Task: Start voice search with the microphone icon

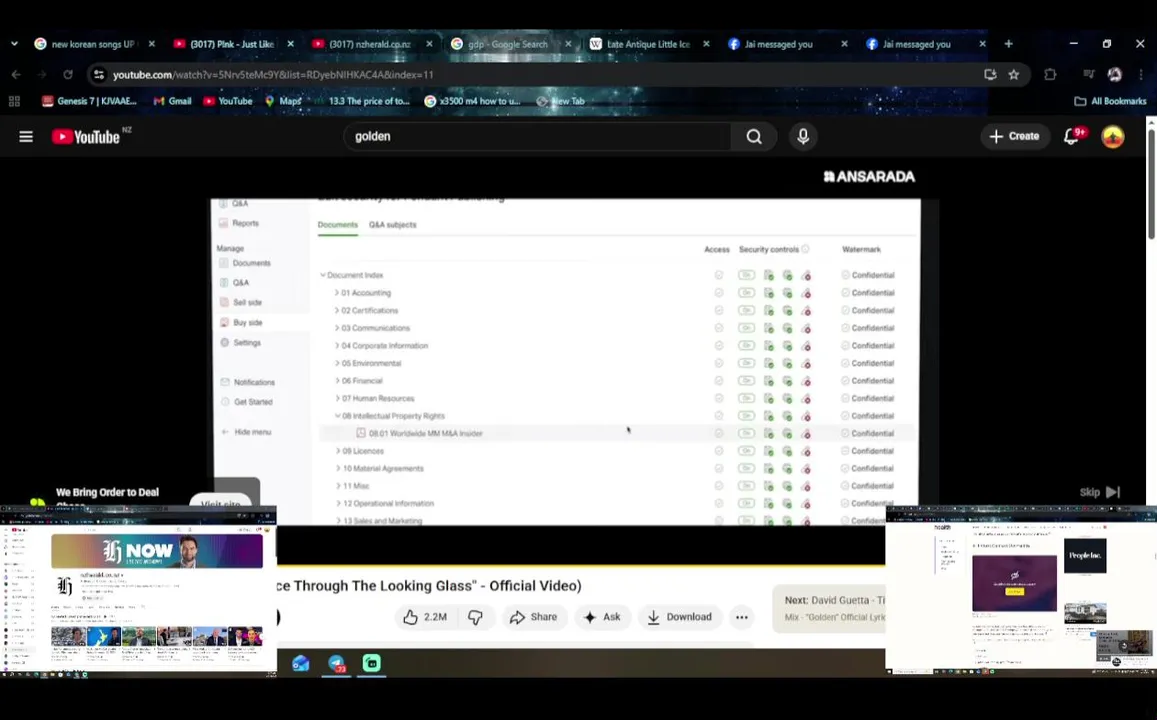Action: [x=803, y=136]
